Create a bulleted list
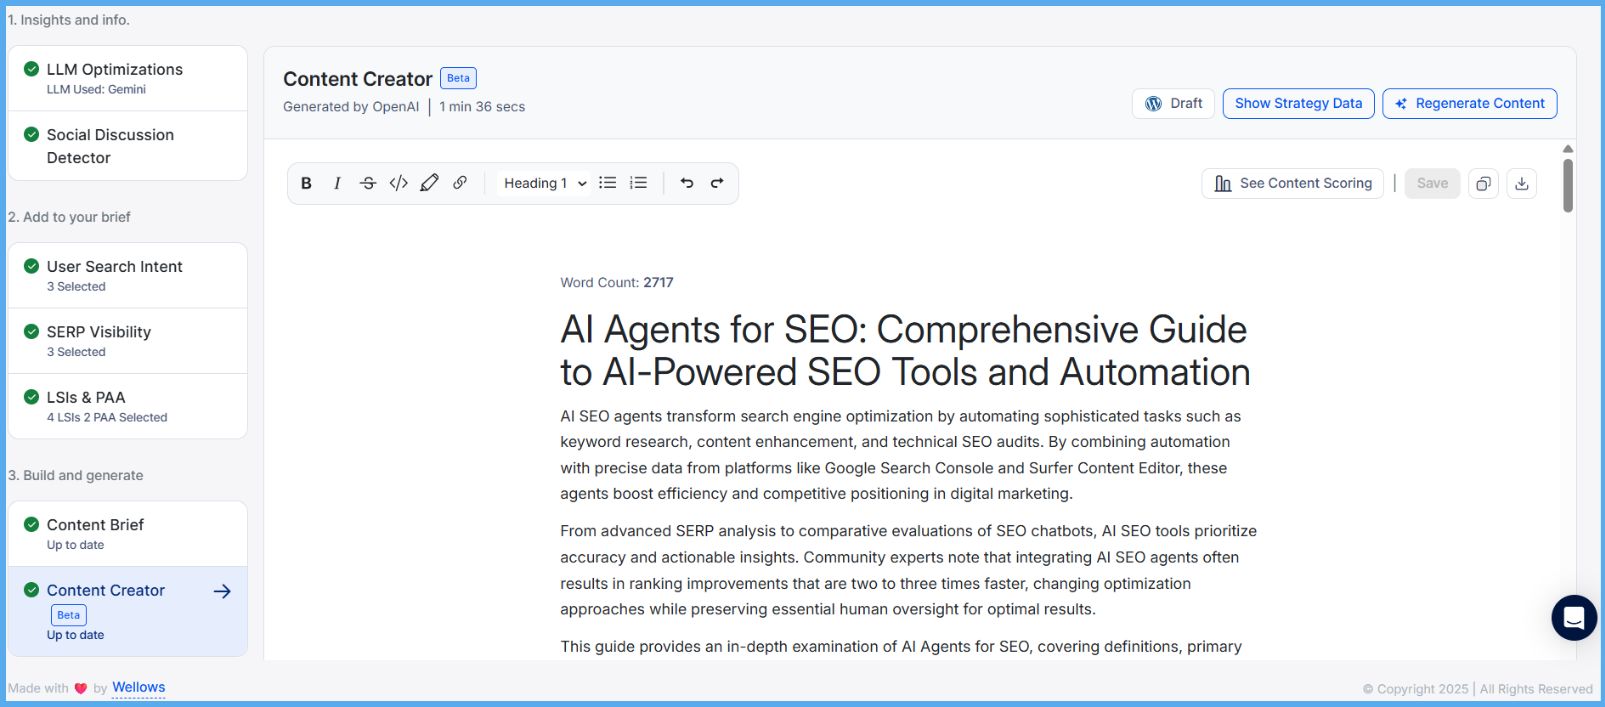 [607, 183]
